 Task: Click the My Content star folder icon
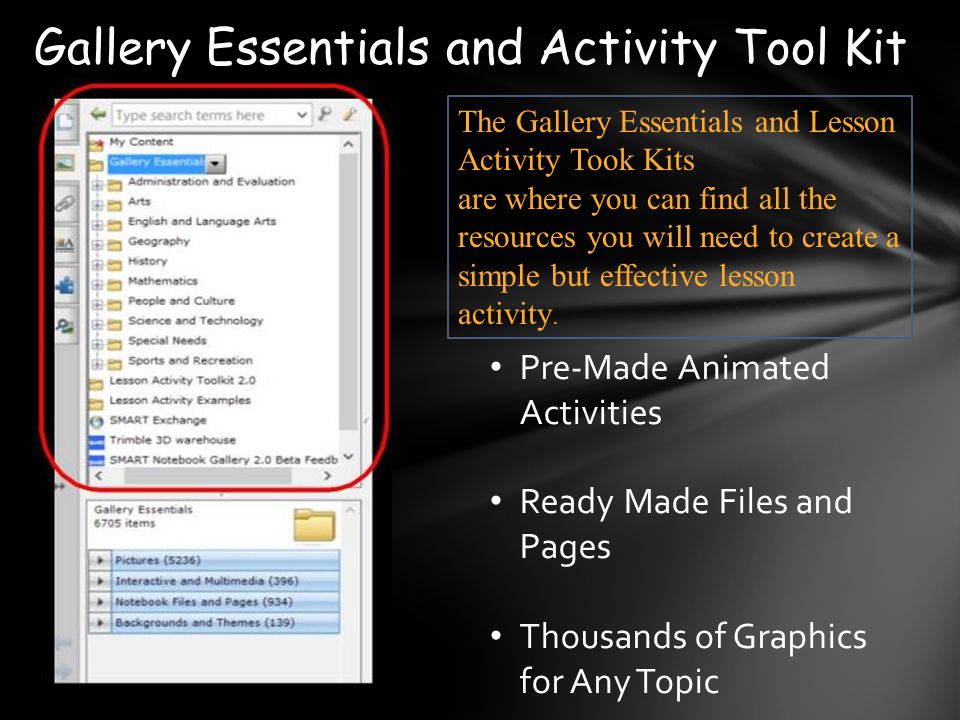tap(96, 144)
